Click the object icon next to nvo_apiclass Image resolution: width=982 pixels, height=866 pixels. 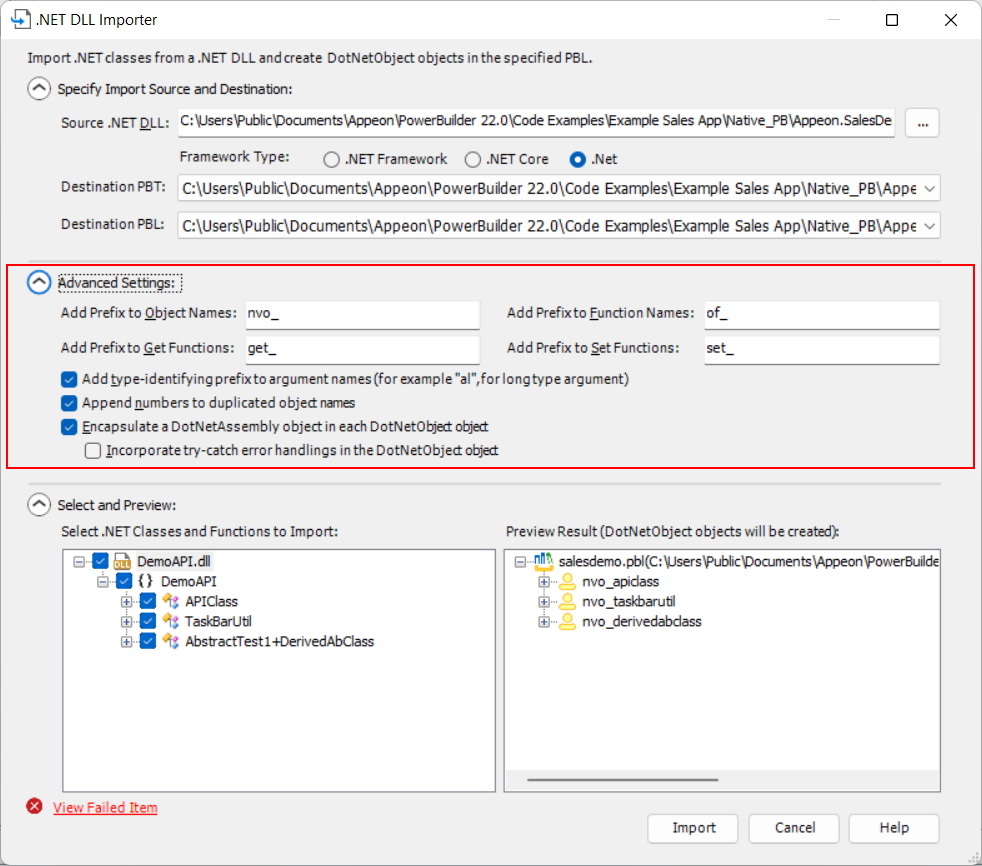click(566, 581)
